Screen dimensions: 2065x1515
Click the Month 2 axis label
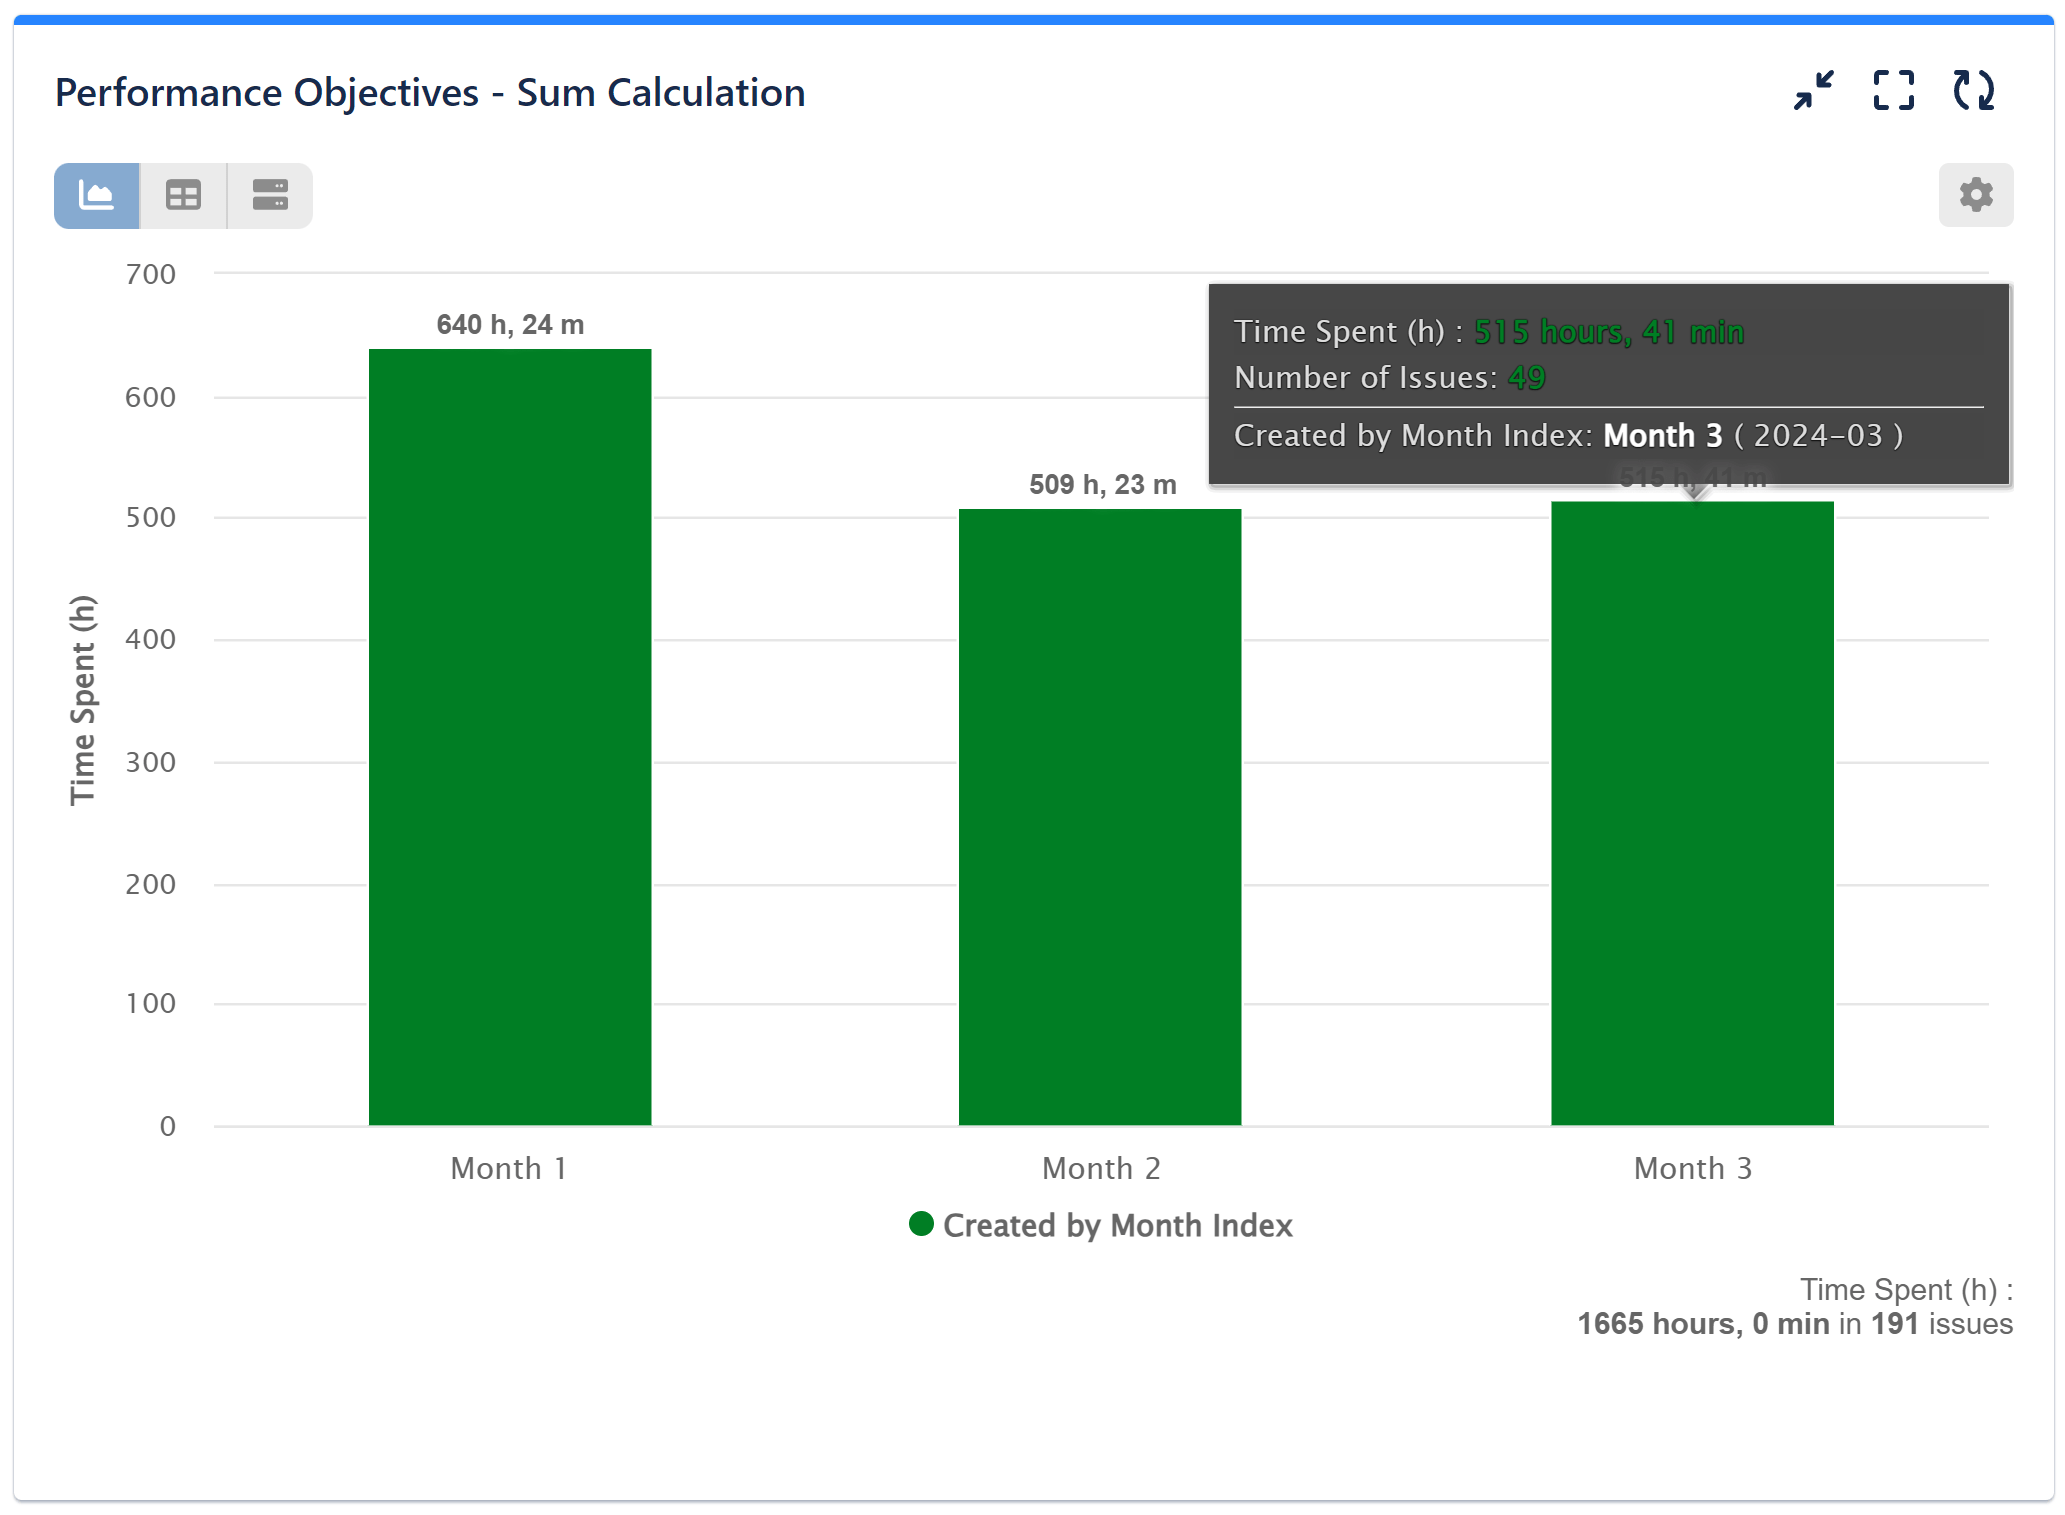click(x=1100, y=1167)
